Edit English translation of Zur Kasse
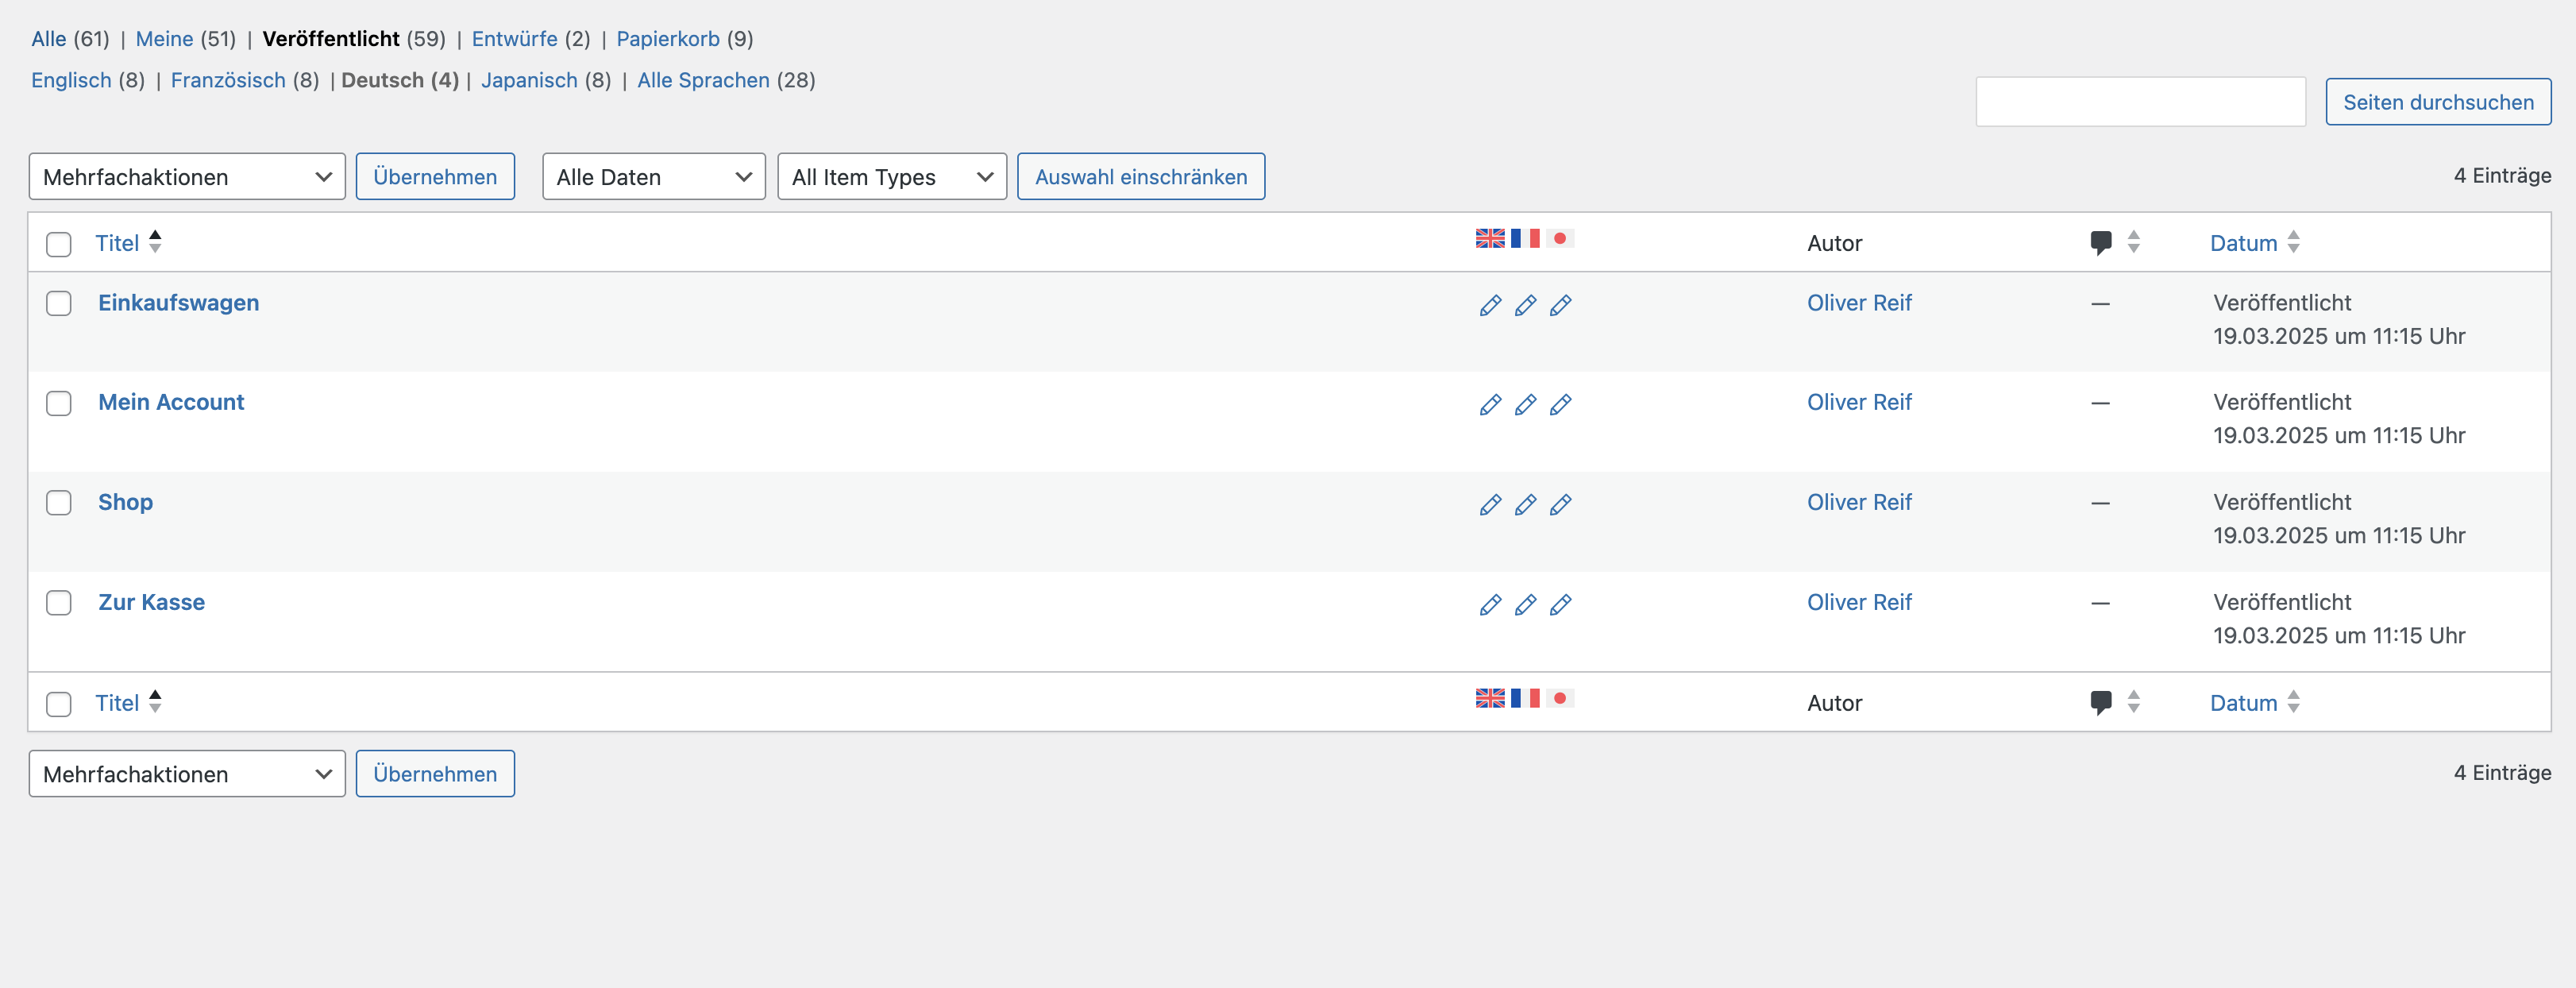Image resolution: width=2576 pixels, height=988 pixels. tap(1490, 604)
